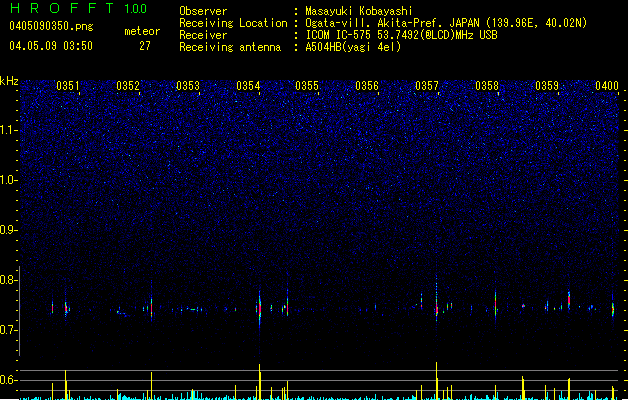Click the 0357 time marker
The width and height of the screenshot is (629, 400).
coord(427,85)
